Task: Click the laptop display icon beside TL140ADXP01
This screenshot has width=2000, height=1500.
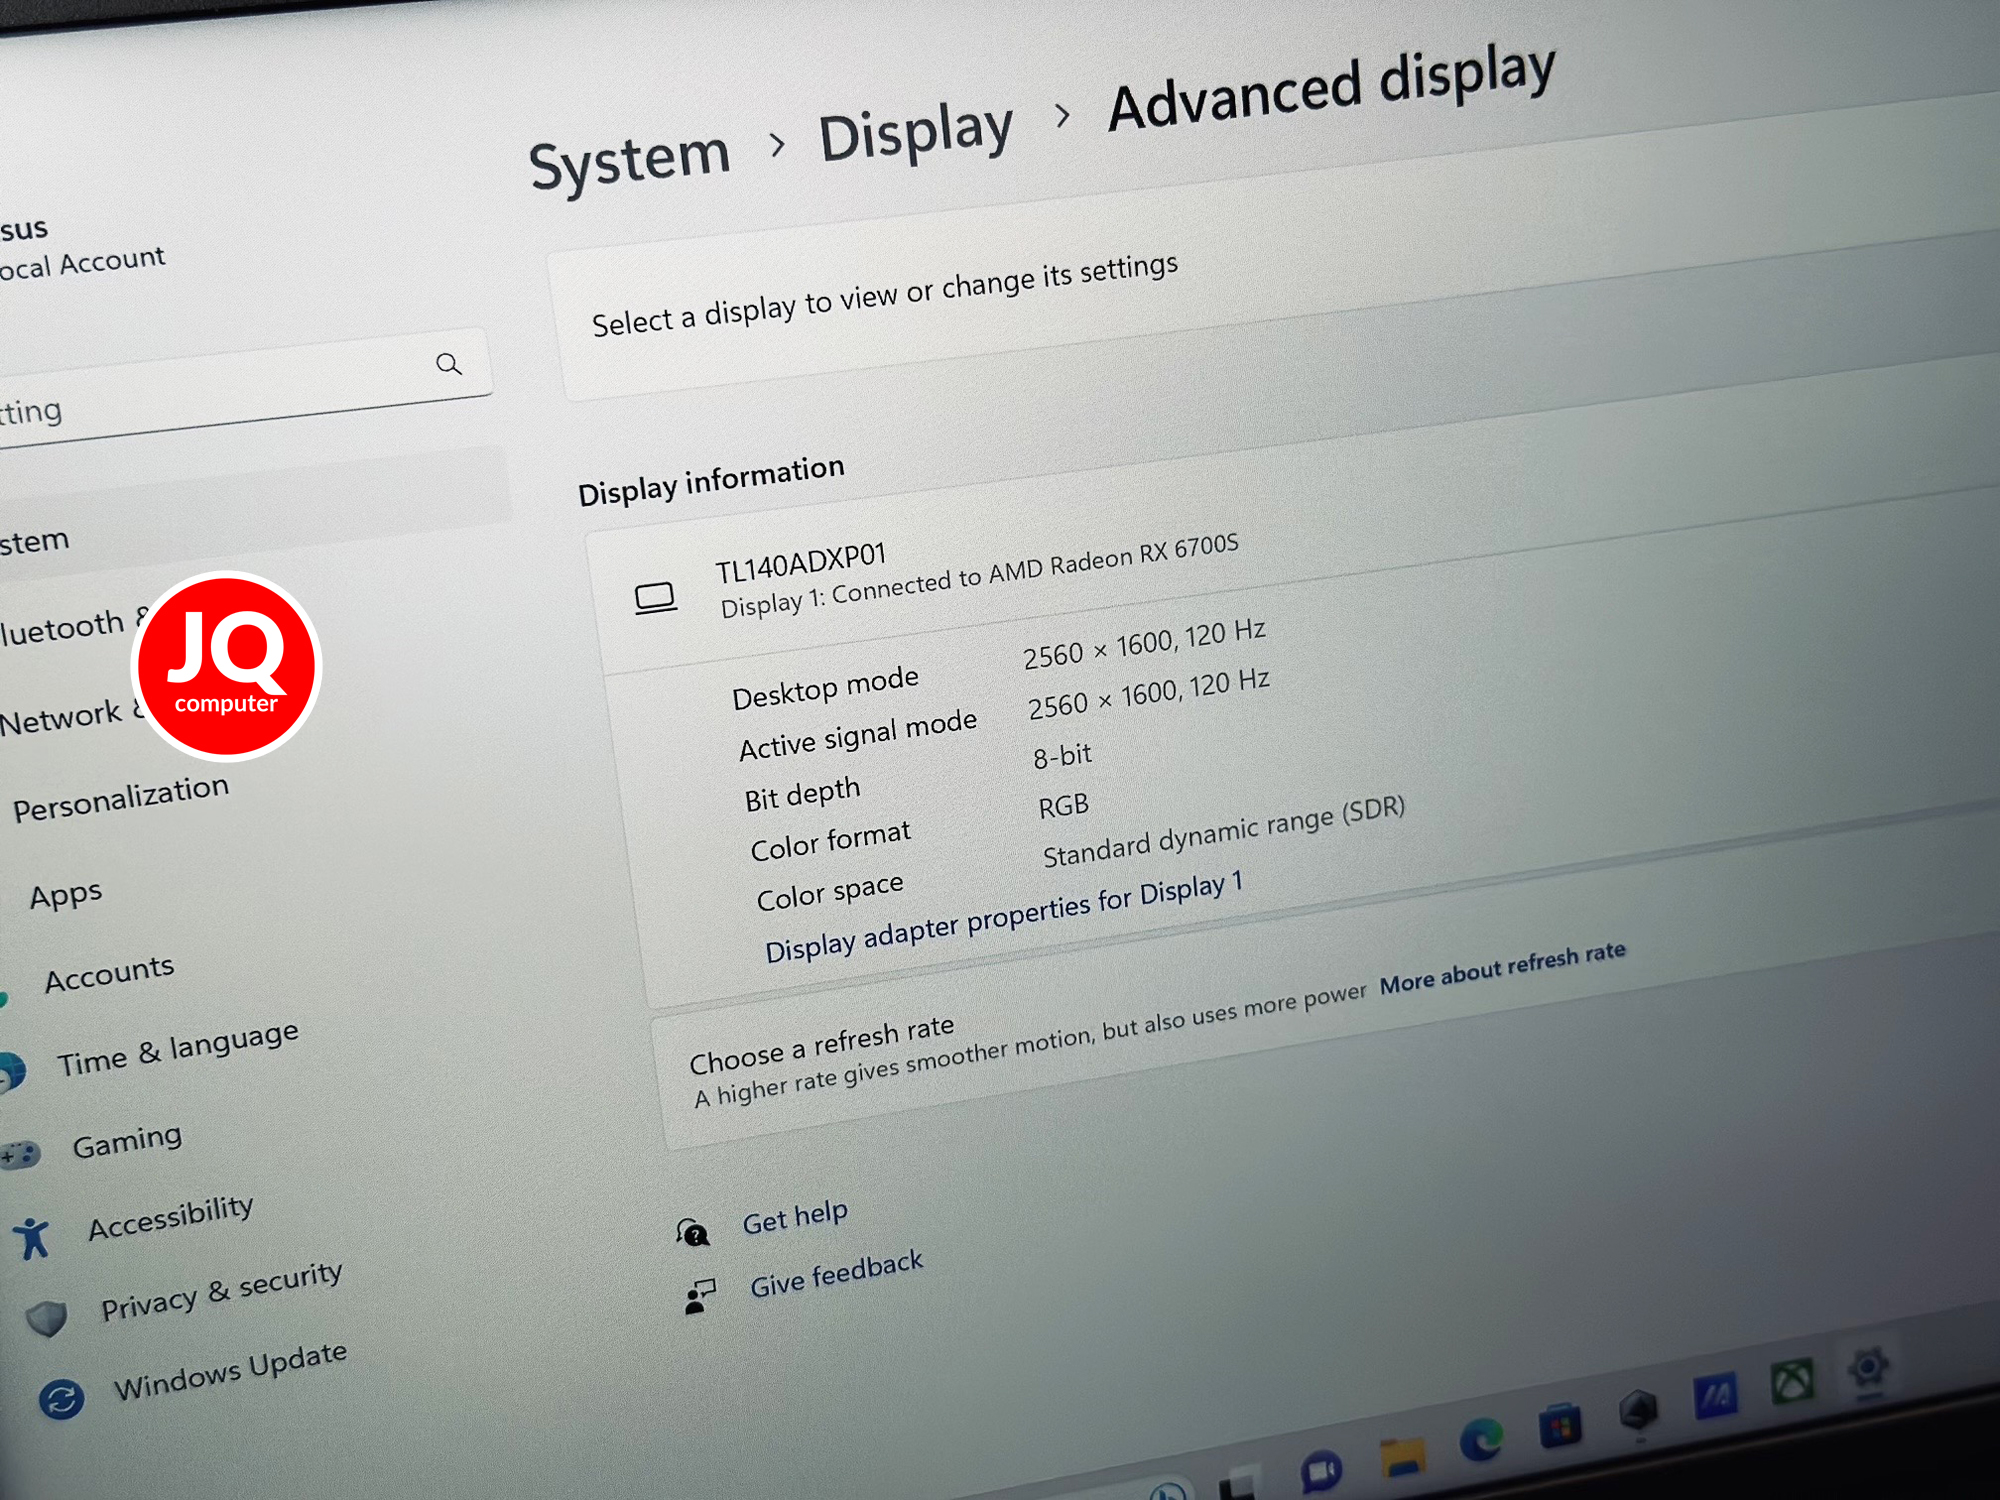Action: (x=656, y=598)
